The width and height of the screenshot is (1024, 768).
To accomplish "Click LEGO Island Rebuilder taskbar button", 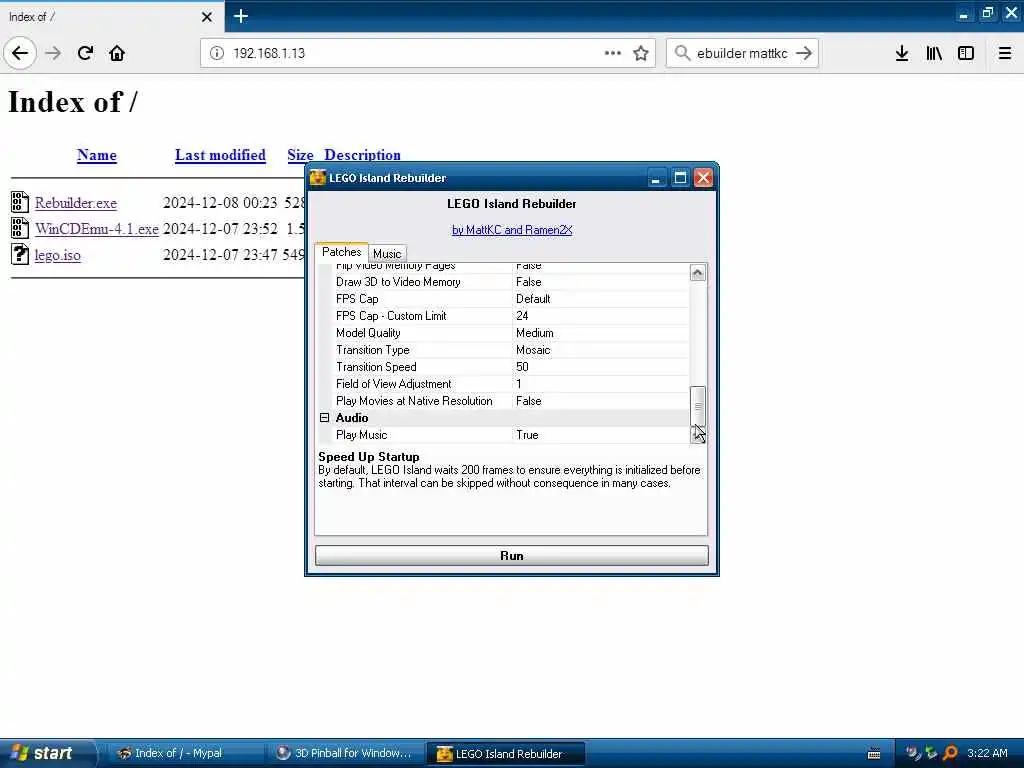I will coord(505,754).
